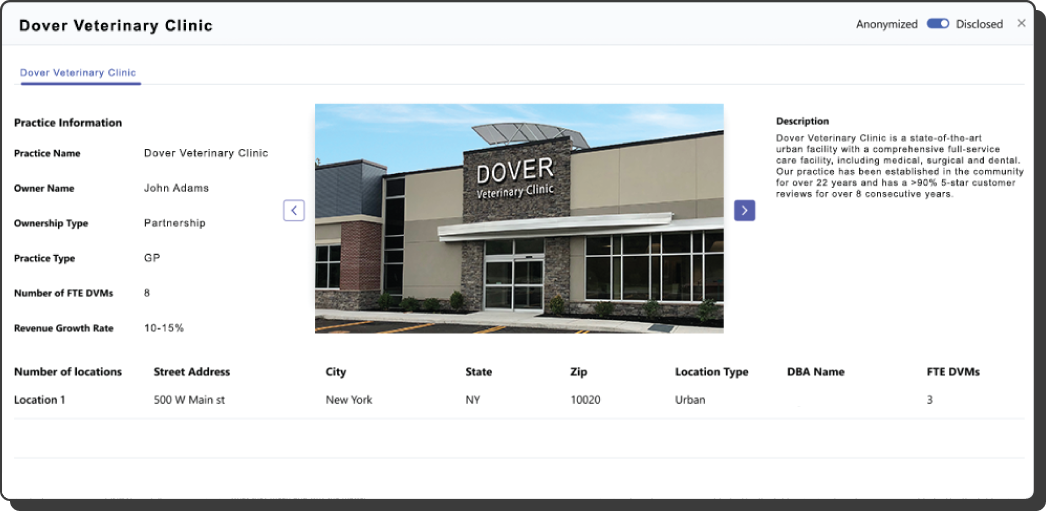Show the next clinic photo
Screen dimensions: 1046x511
(744, 210)
